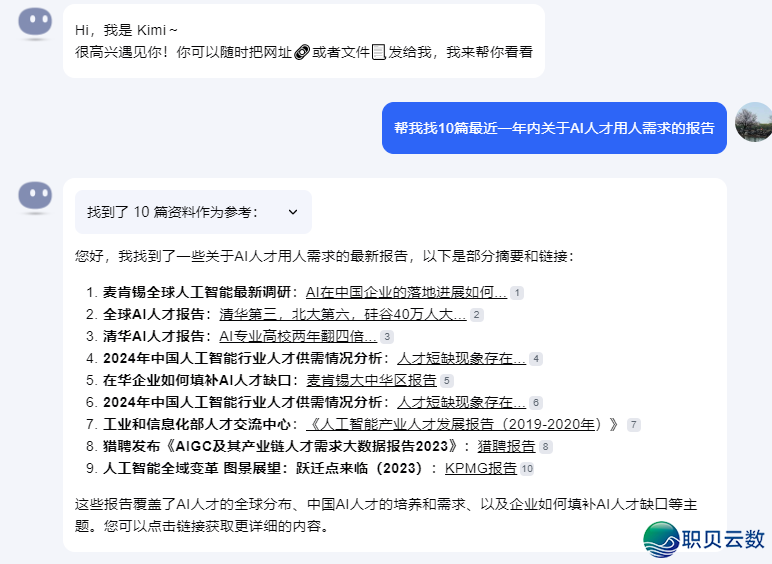Open the 'KPMG报告' link
This screenshot has height=564, width=772.
[x=481, y=468]
